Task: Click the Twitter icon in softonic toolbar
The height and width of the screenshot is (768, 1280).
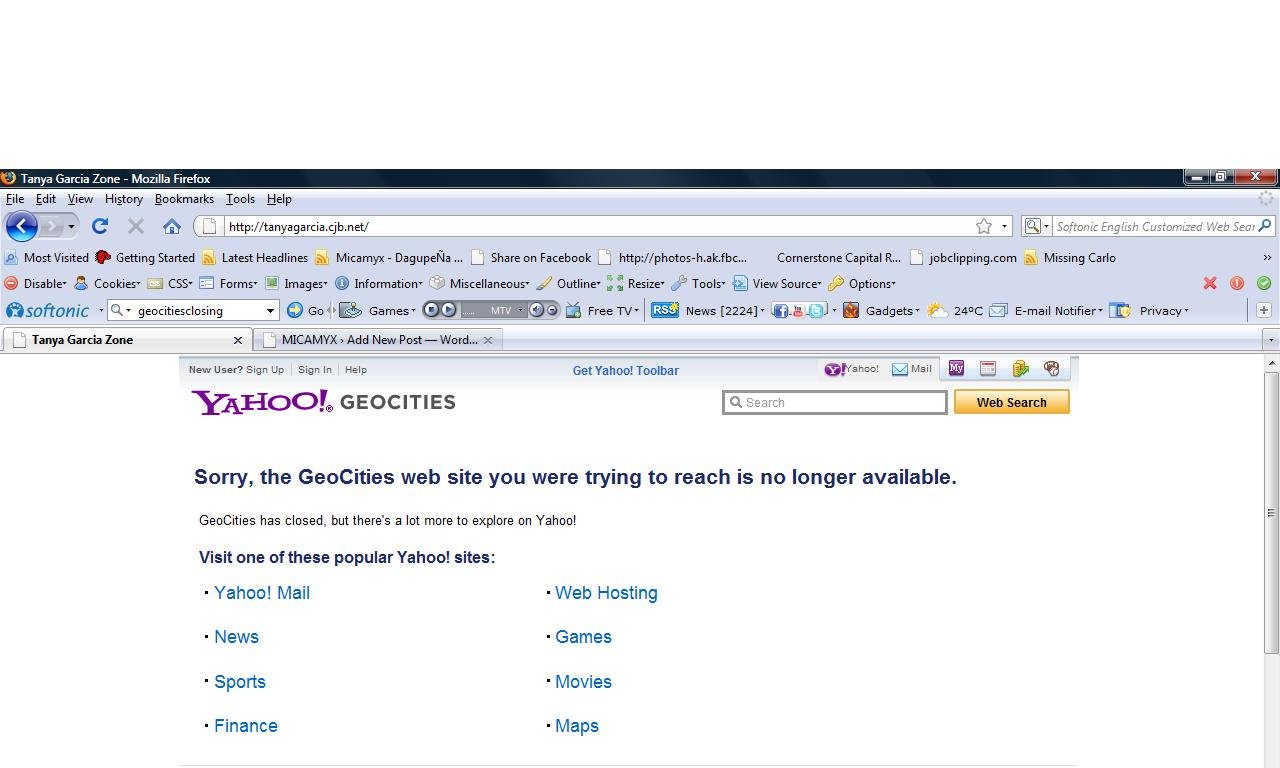Action: (x=816, y=310)
